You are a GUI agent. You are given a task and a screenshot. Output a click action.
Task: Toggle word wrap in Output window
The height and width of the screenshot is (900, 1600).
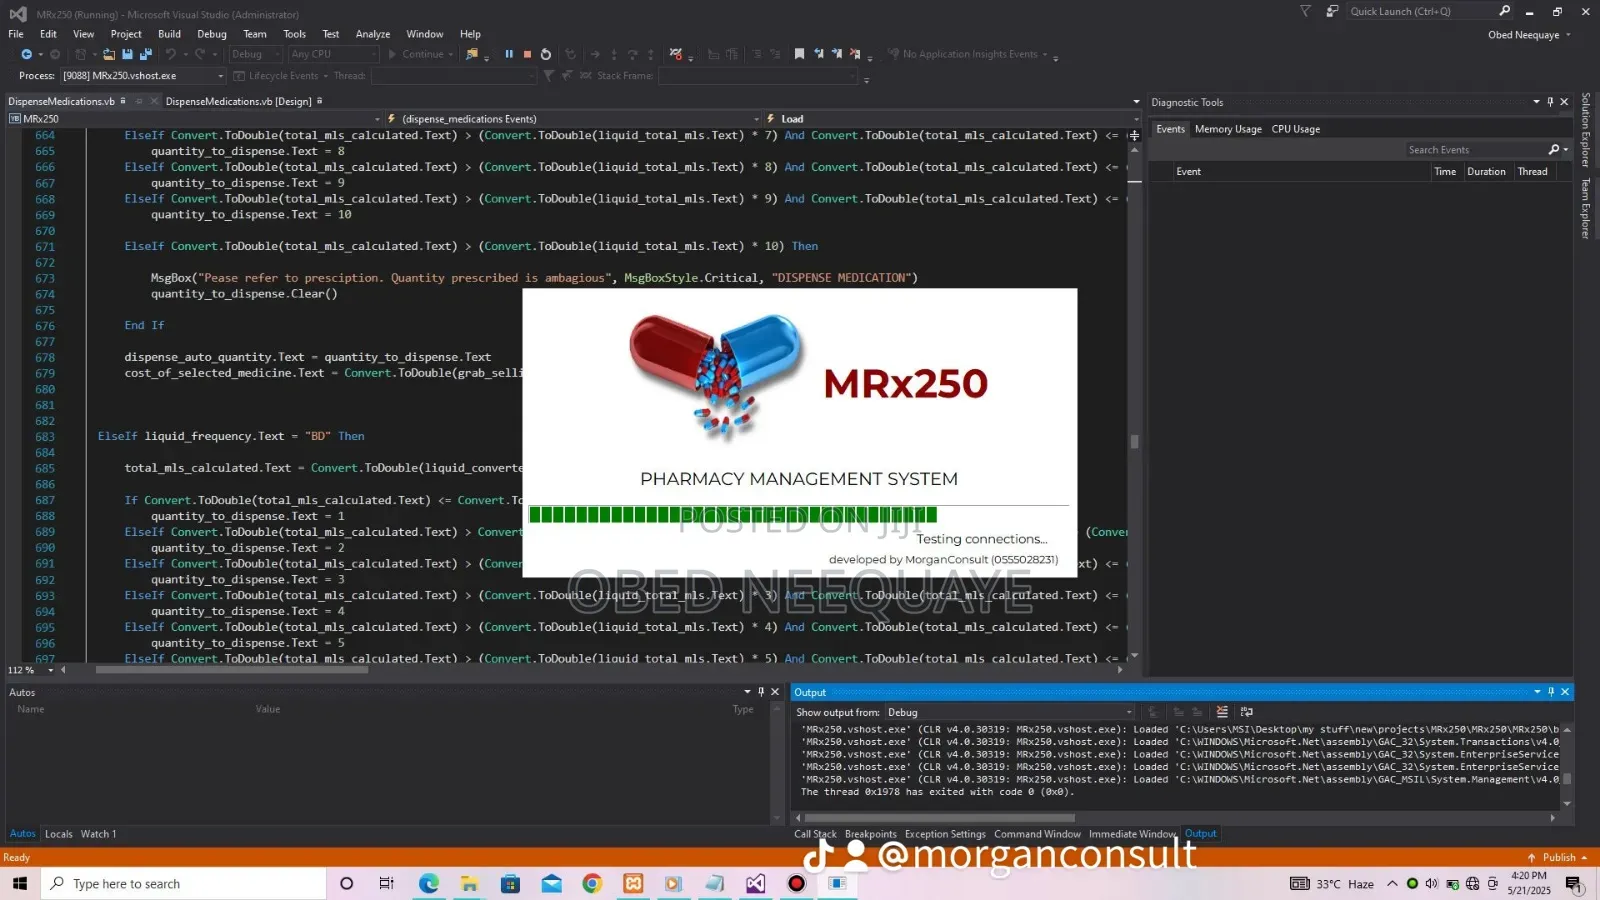pos(1246,712)
